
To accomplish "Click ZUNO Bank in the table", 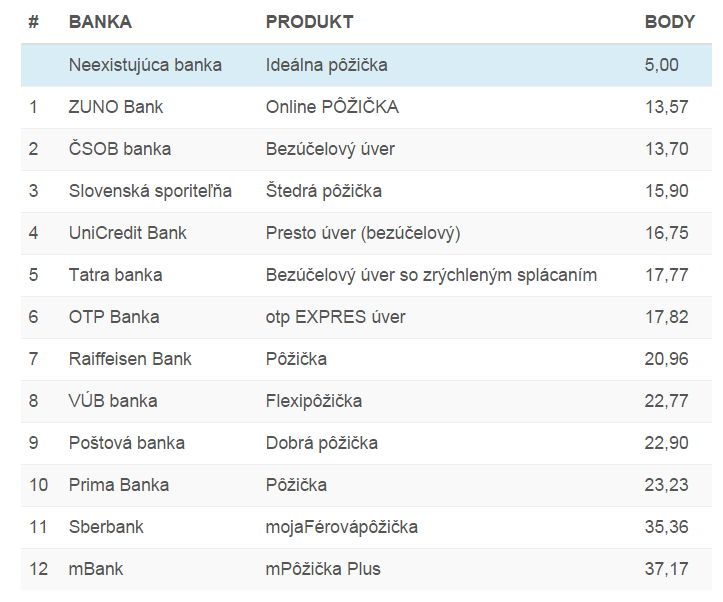I will [115, 107].
